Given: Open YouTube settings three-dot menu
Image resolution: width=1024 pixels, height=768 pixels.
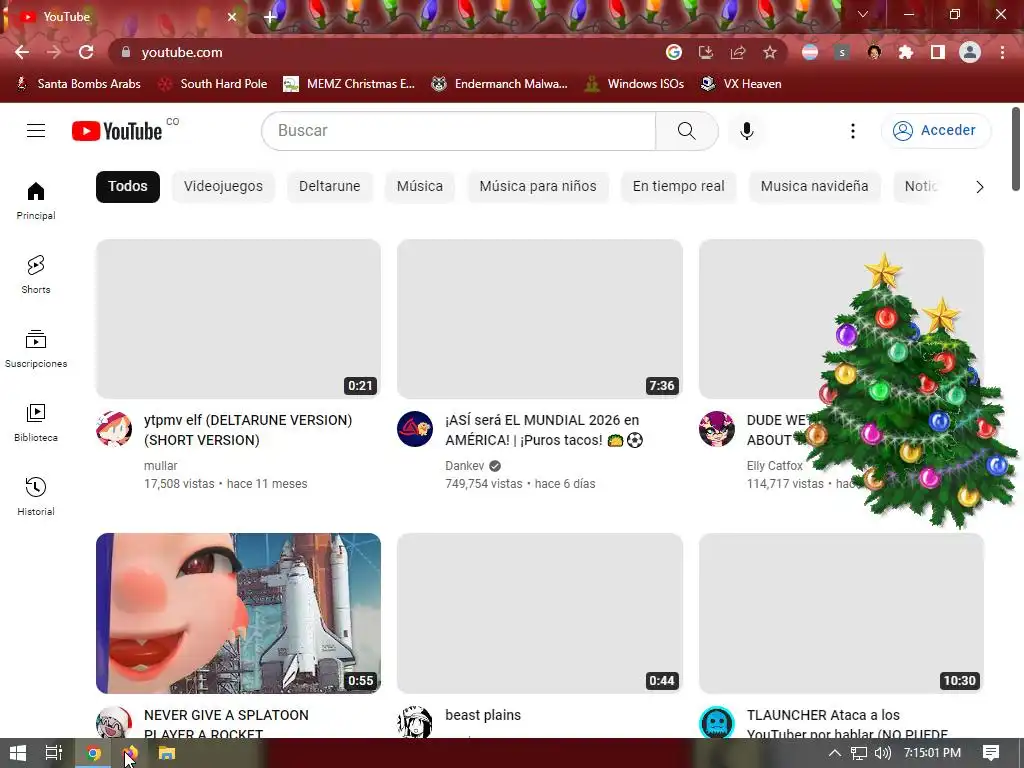Looking at the screenshot, I should pos(852,131).
